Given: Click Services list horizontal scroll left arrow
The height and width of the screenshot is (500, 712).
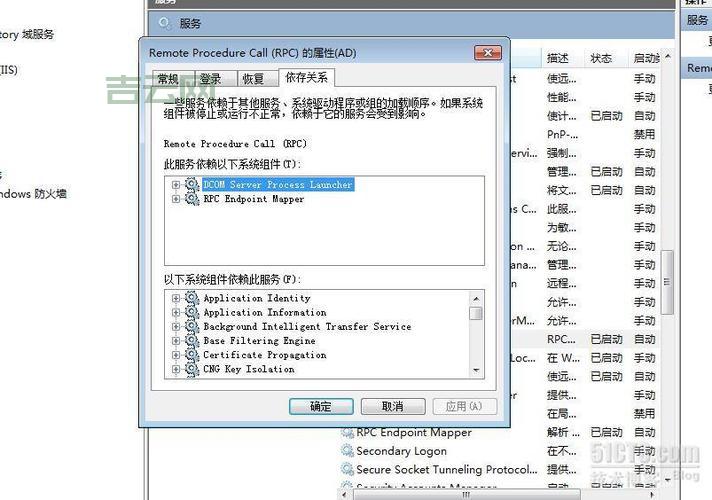Looking at the screenshot, I should coord(344,495).
